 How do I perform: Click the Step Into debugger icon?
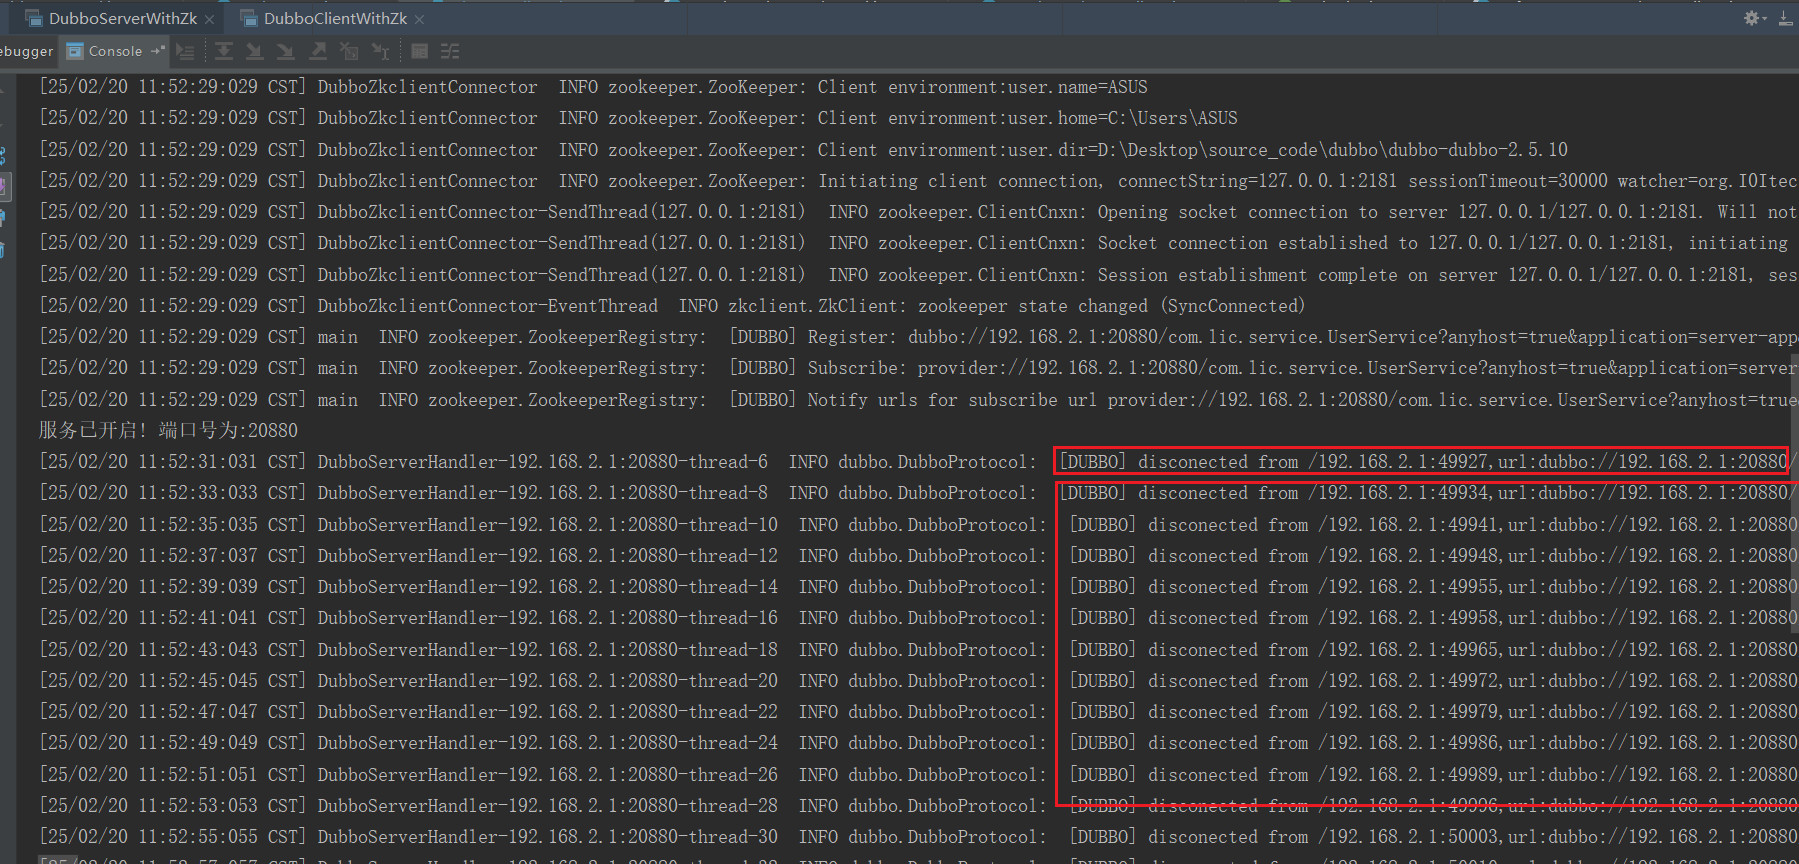255,51
